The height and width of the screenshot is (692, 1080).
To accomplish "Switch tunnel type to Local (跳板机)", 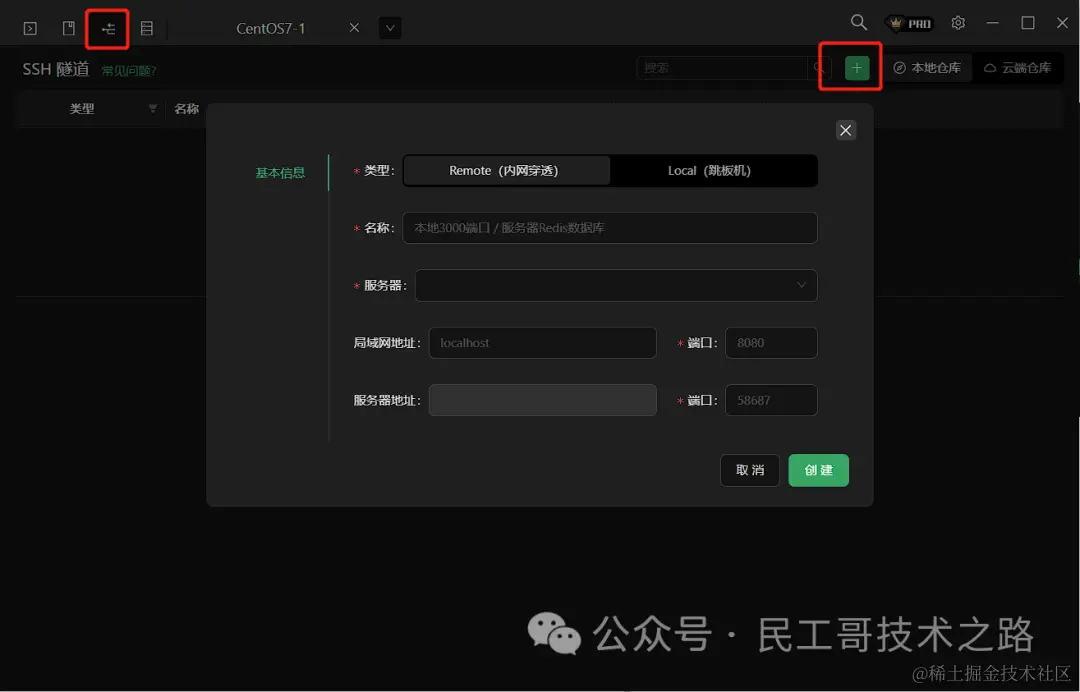I will (x=713, y=170).
